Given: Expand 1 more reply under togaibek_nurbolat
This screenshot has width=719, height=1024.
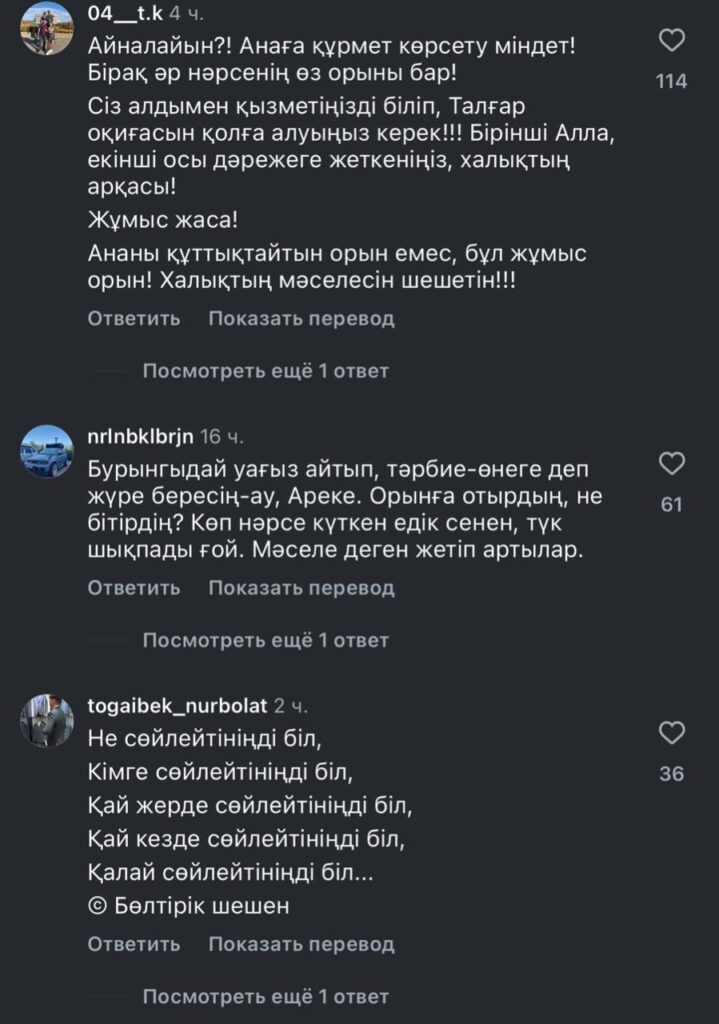Looking at the screenshot, I should pyautogui.click(x=265, y=996).
